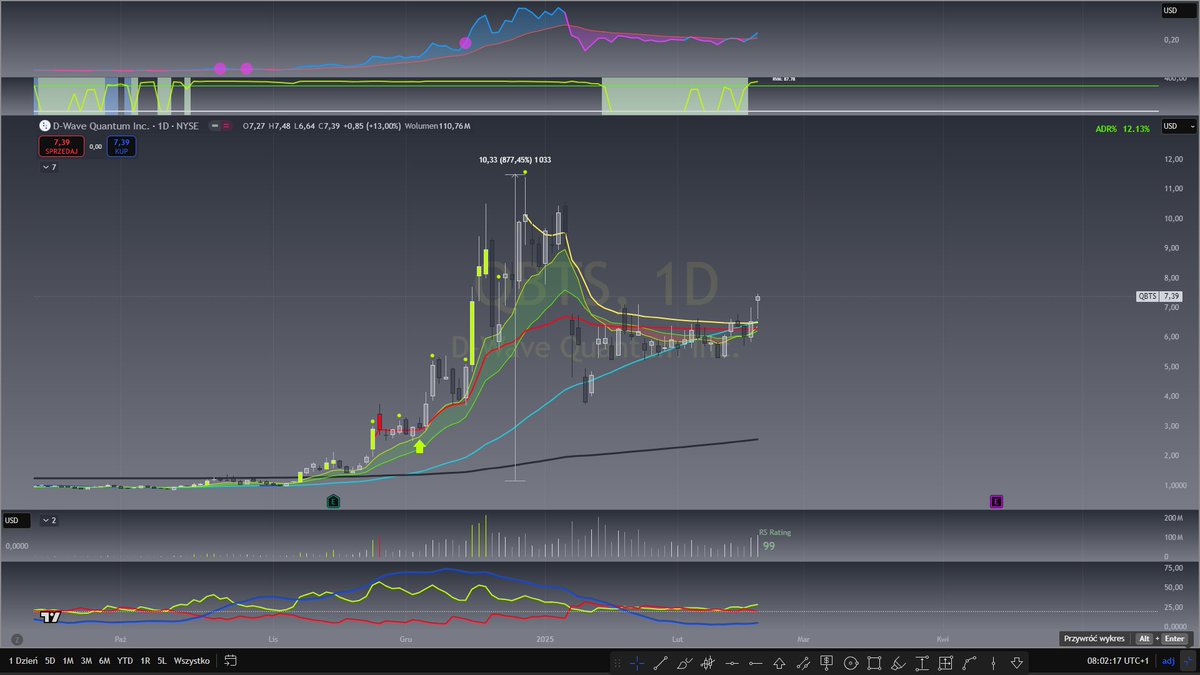Click the symbol logo beside D-Wave Quantum

tap(44, 126)
